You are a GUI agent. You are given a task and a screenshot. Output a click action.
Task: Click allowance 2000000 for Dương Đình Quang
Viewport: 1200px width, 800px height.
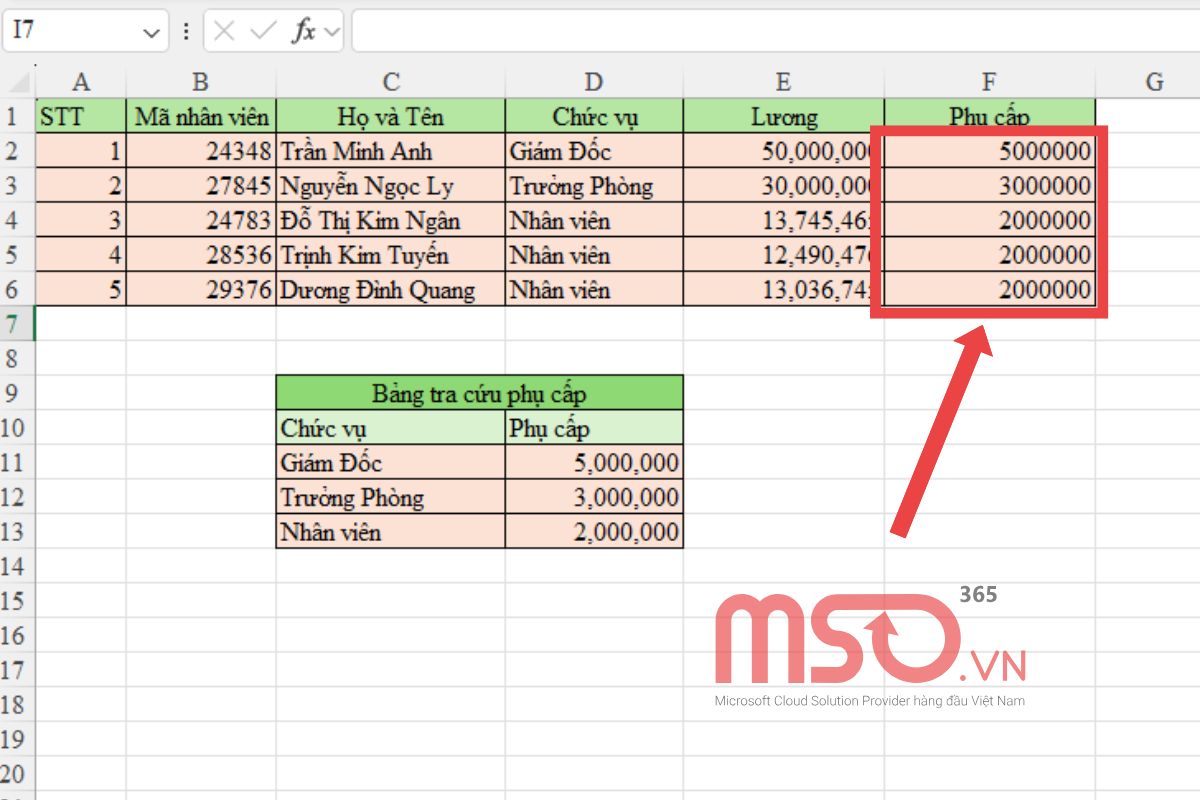coord(990,289)
